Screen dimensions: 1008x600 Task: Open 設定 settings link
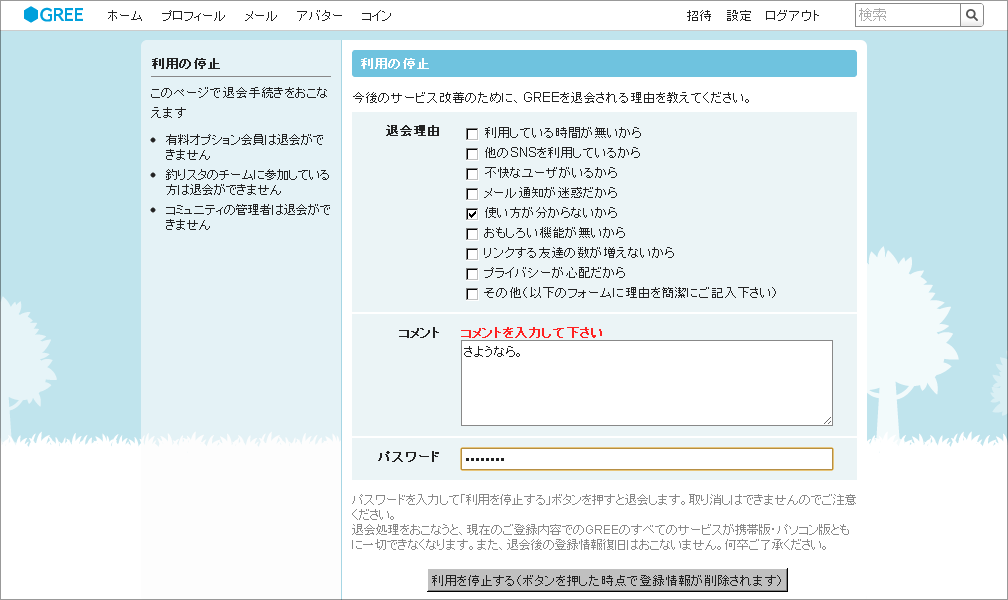coord(739,15)
